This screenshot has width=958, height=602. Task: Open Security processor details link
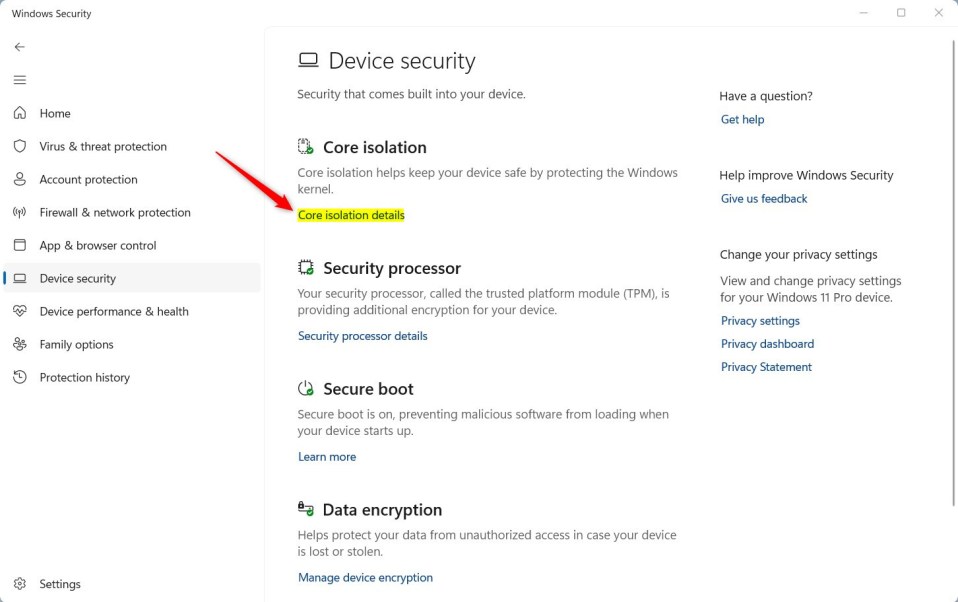(x=363, y=336)
